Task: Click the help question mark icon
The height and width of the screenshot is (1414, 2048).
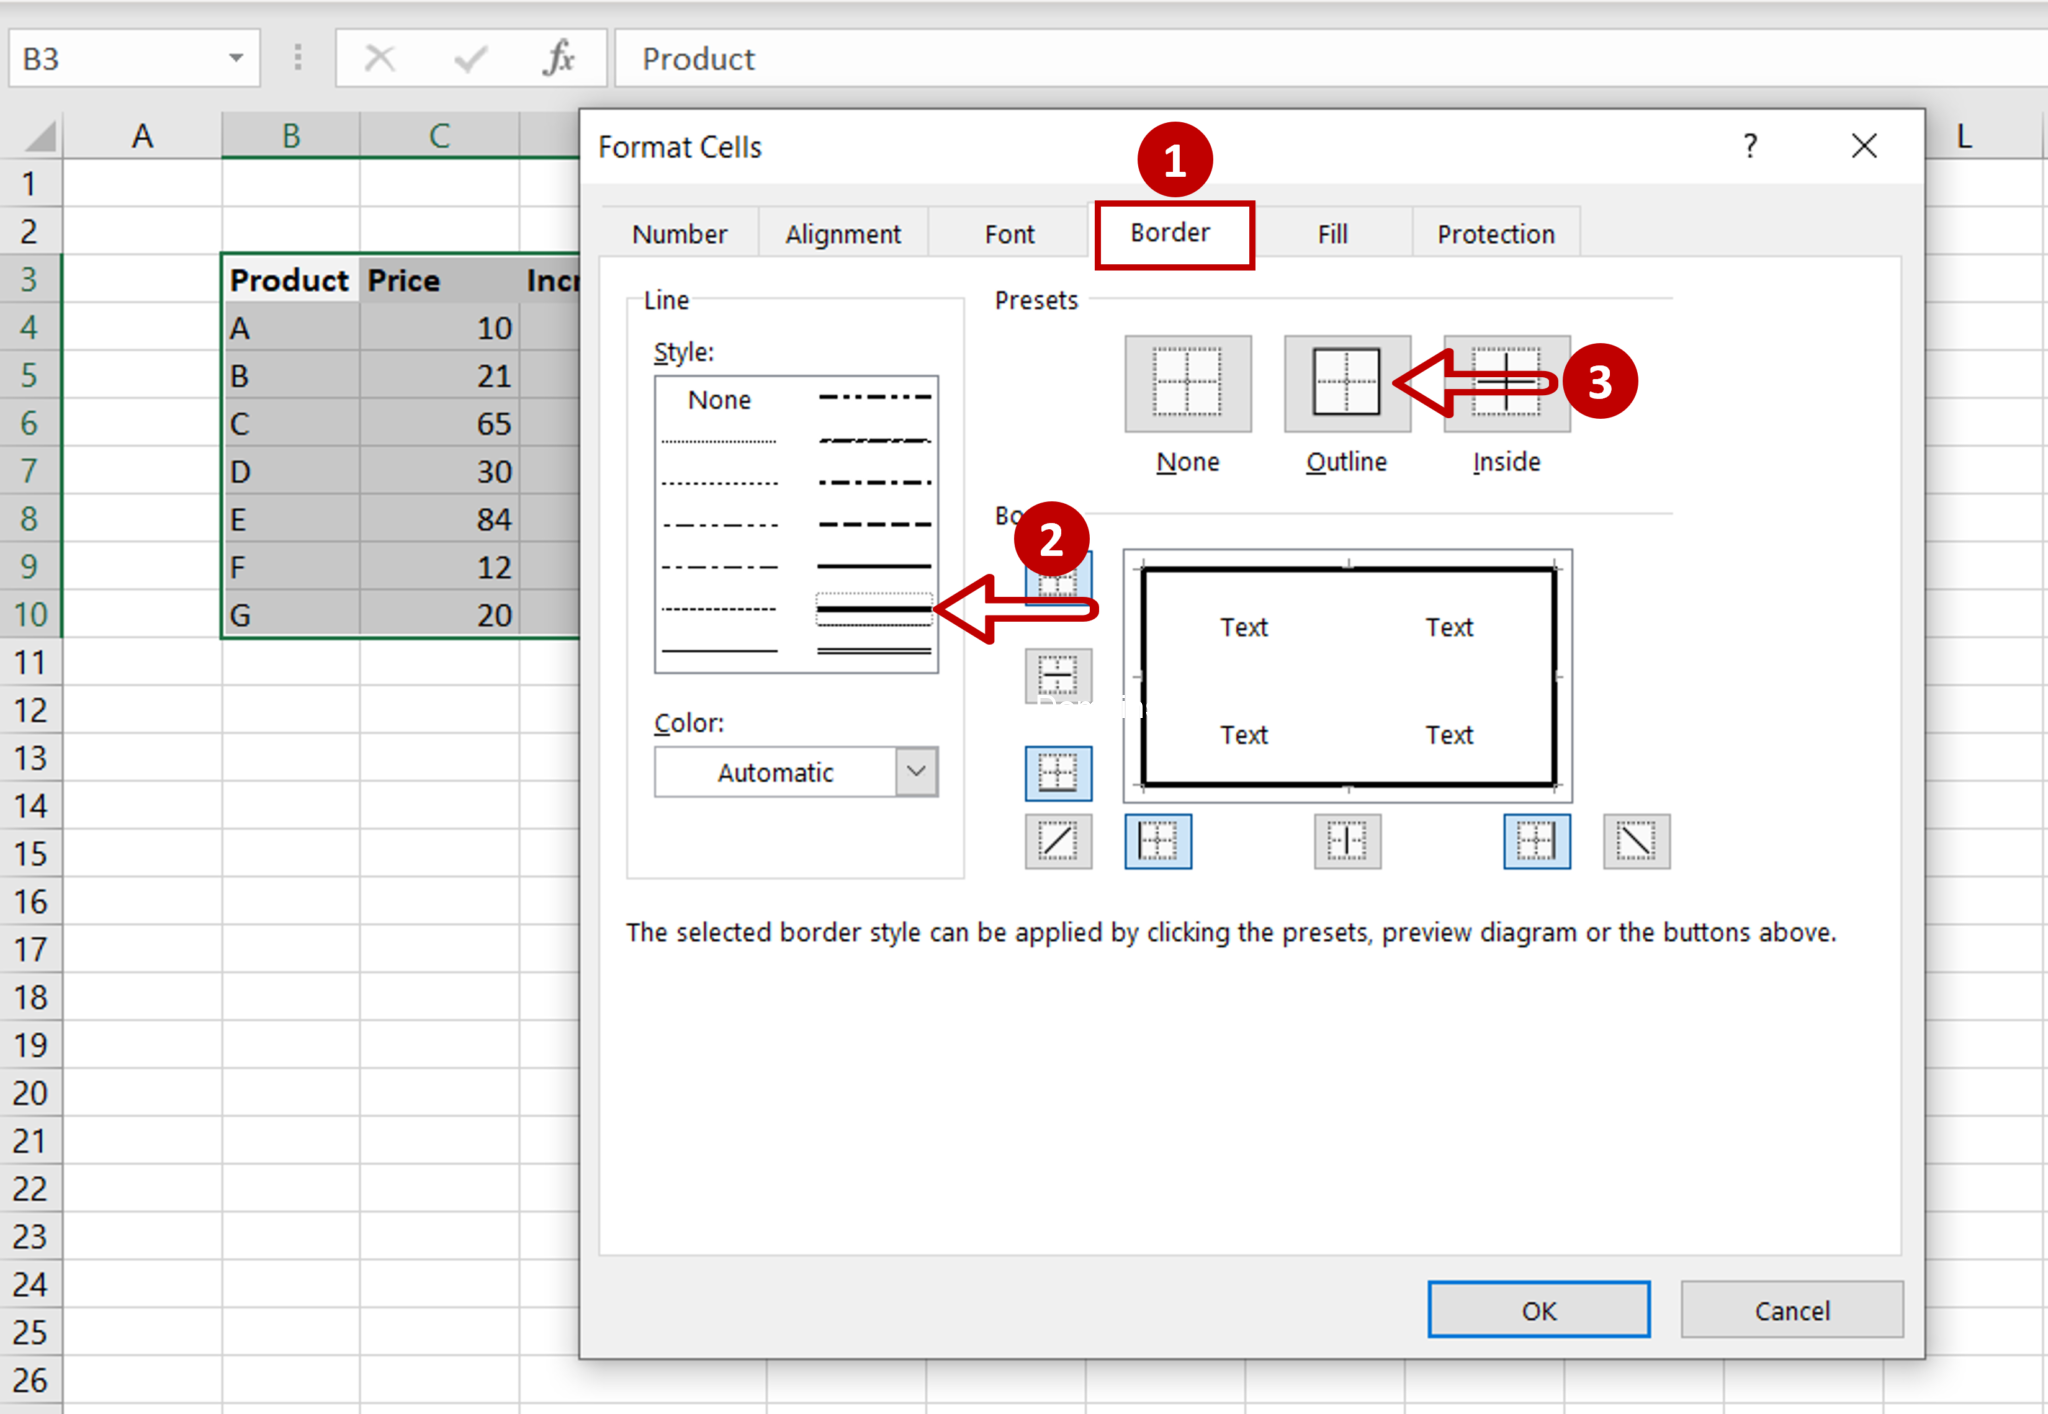Action: click(x=1750, y=146)
